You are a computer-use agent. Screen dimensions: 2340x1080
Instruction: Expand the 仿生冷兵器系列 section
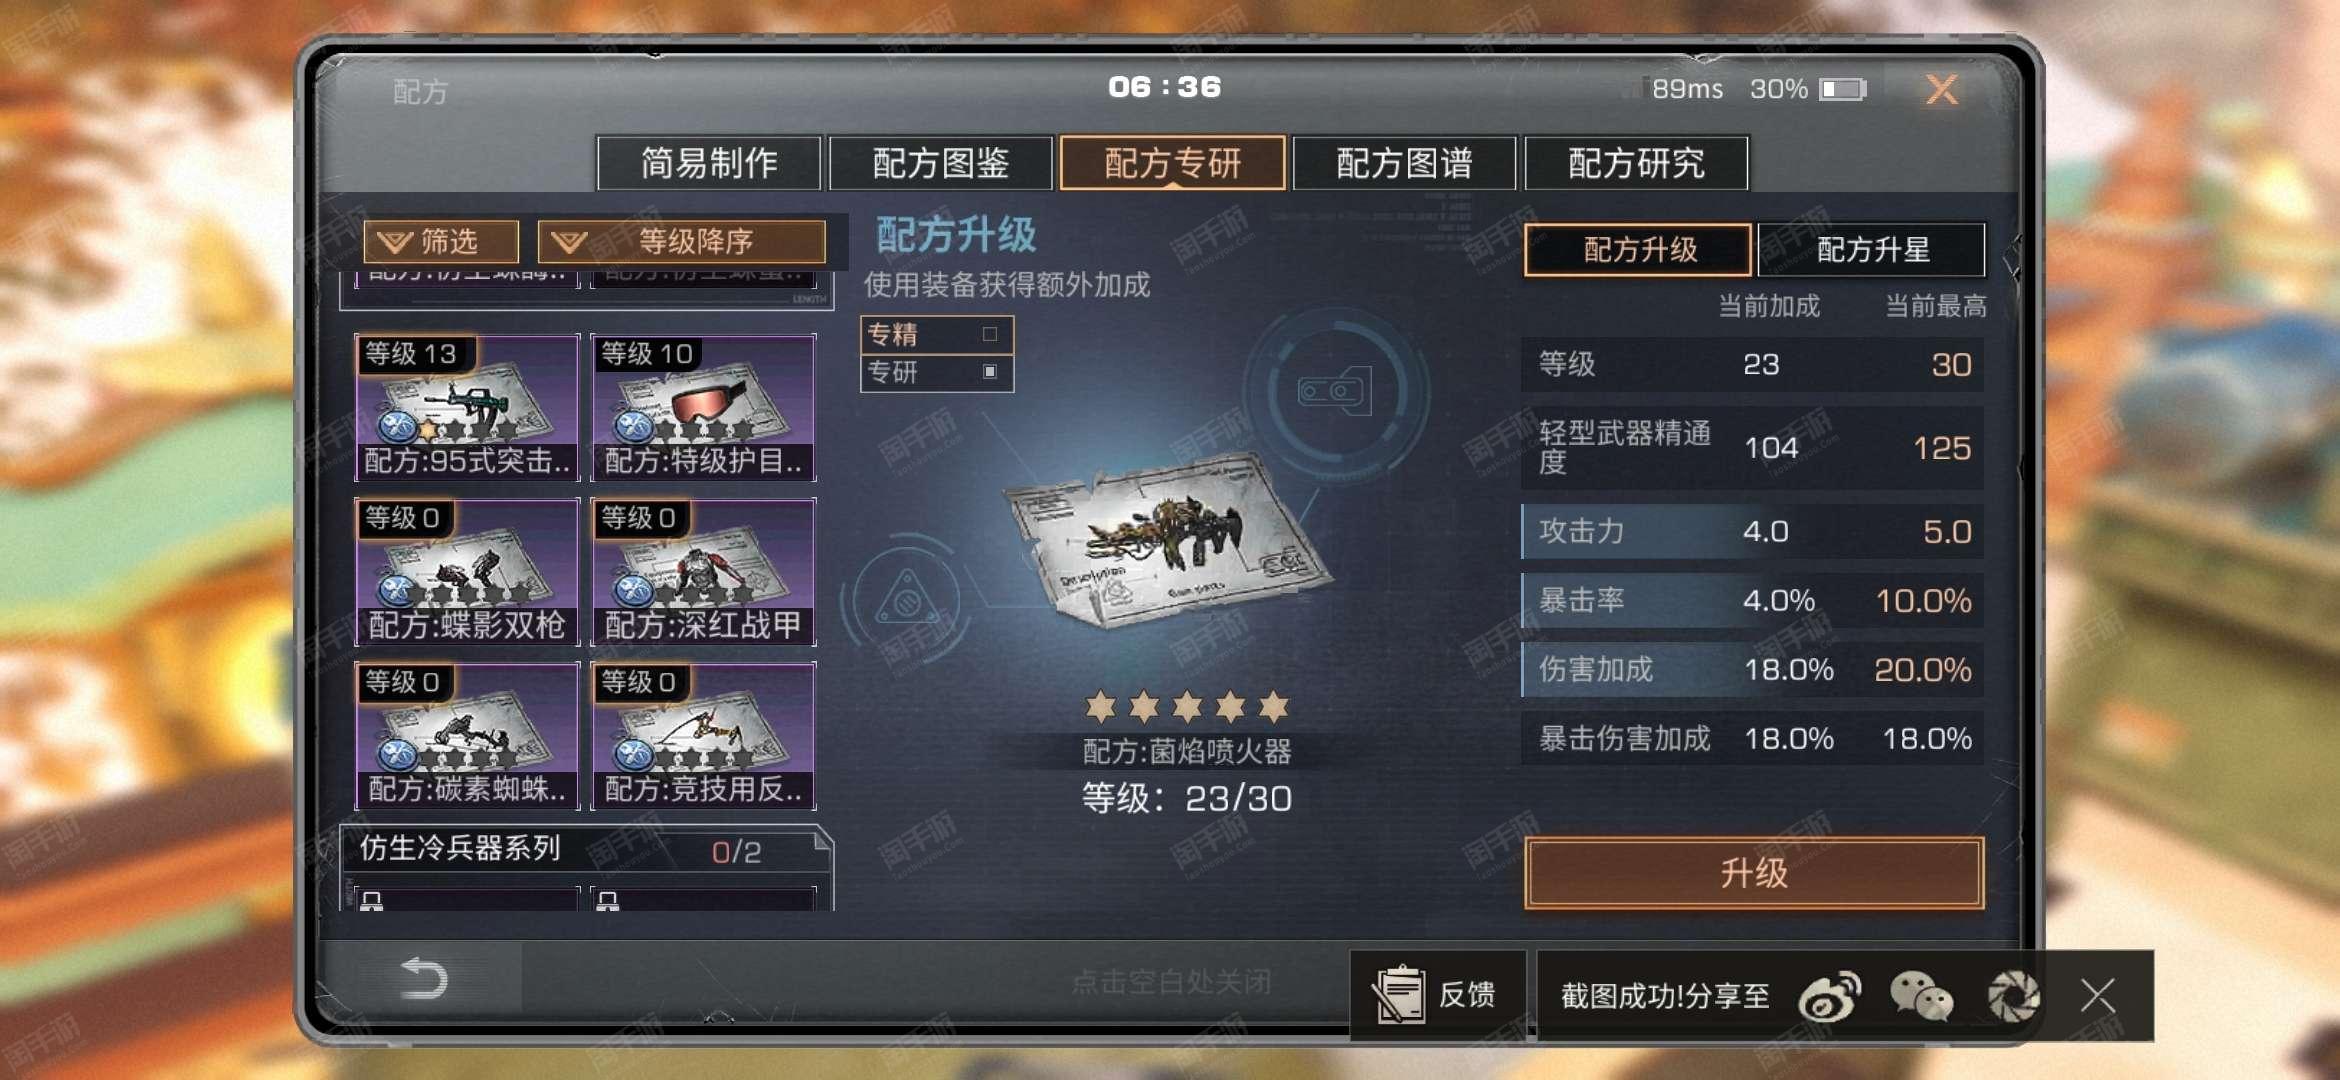tap(586, 849)
